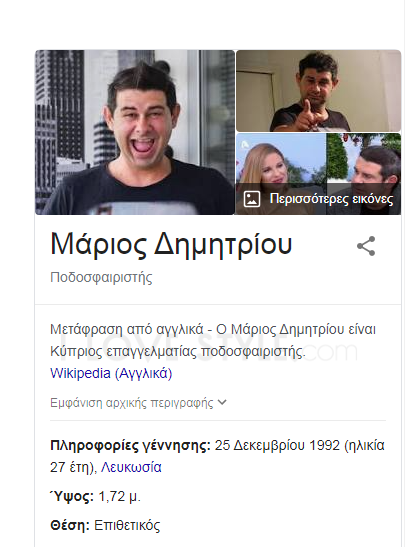Click the translated description paragraph
Image resolution: width=405 pixels, height=547 pixels.
(213, 340)
